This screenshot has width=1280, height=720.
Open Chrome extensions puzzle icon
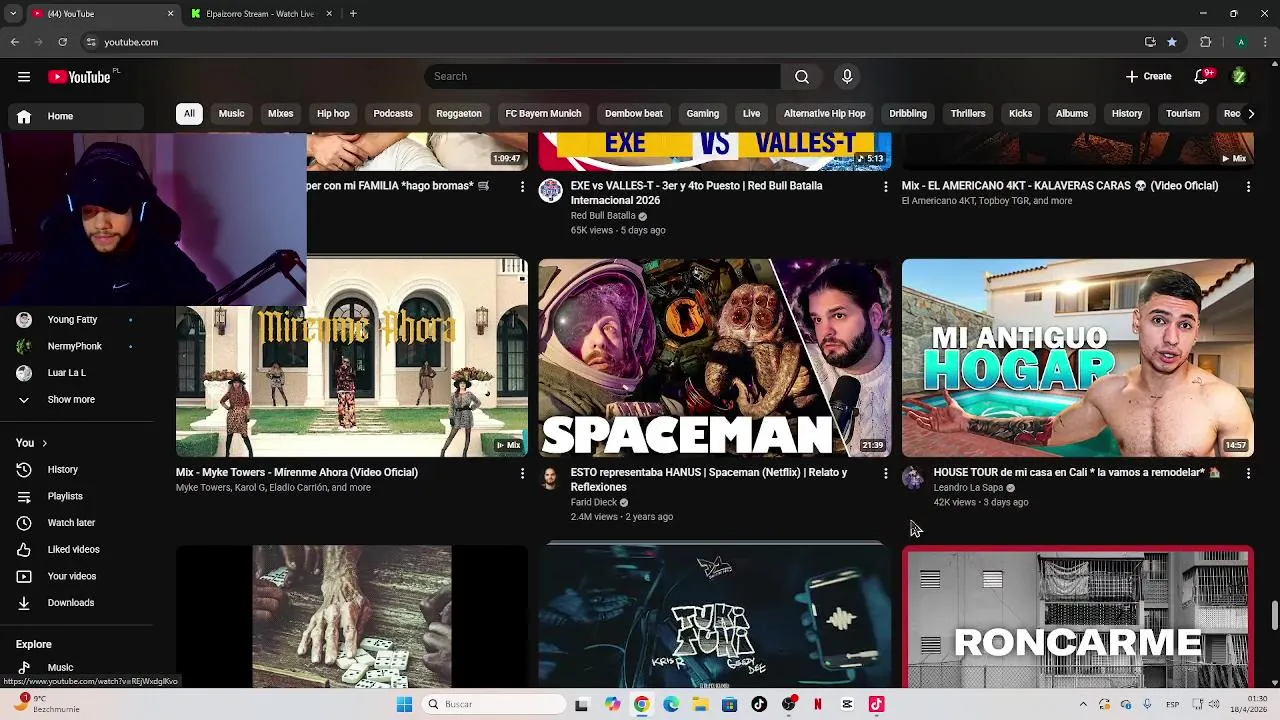click(x=1206, y=42)
